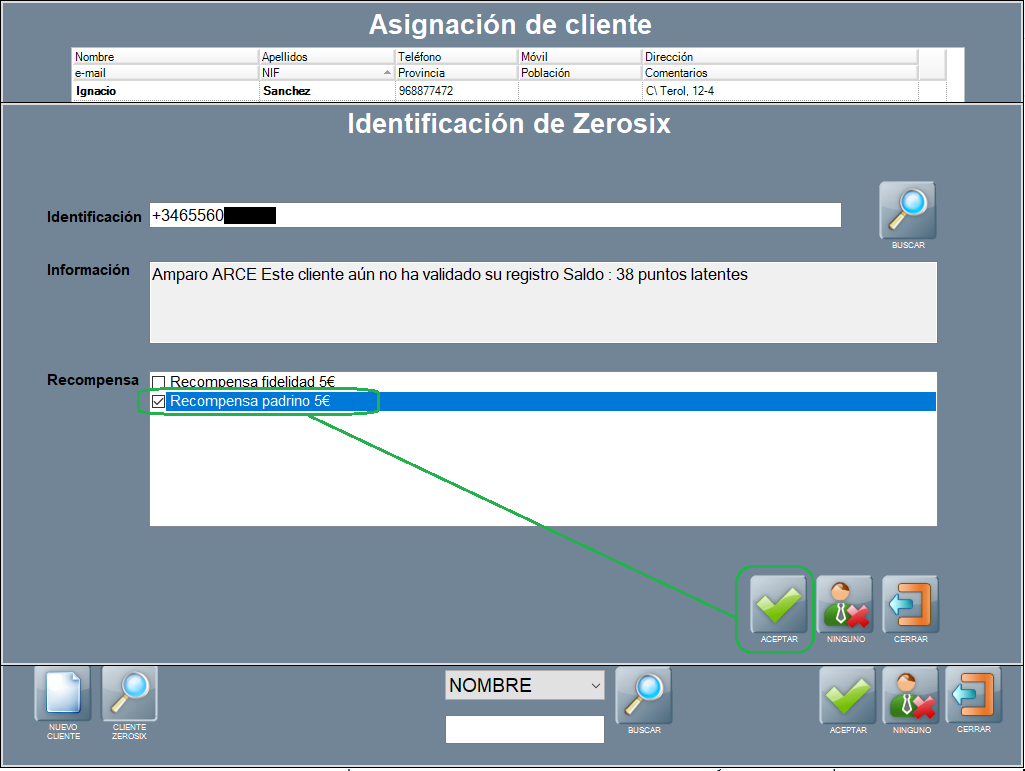Click the Información text area
Image resolution: width=1025 pixels, height=771 pixels.
click(542, 302)
